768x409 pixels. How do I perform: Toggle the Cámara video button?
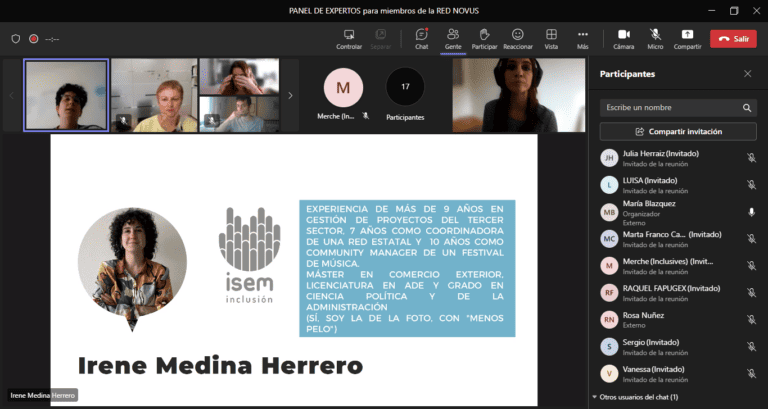tap(624, 39)
